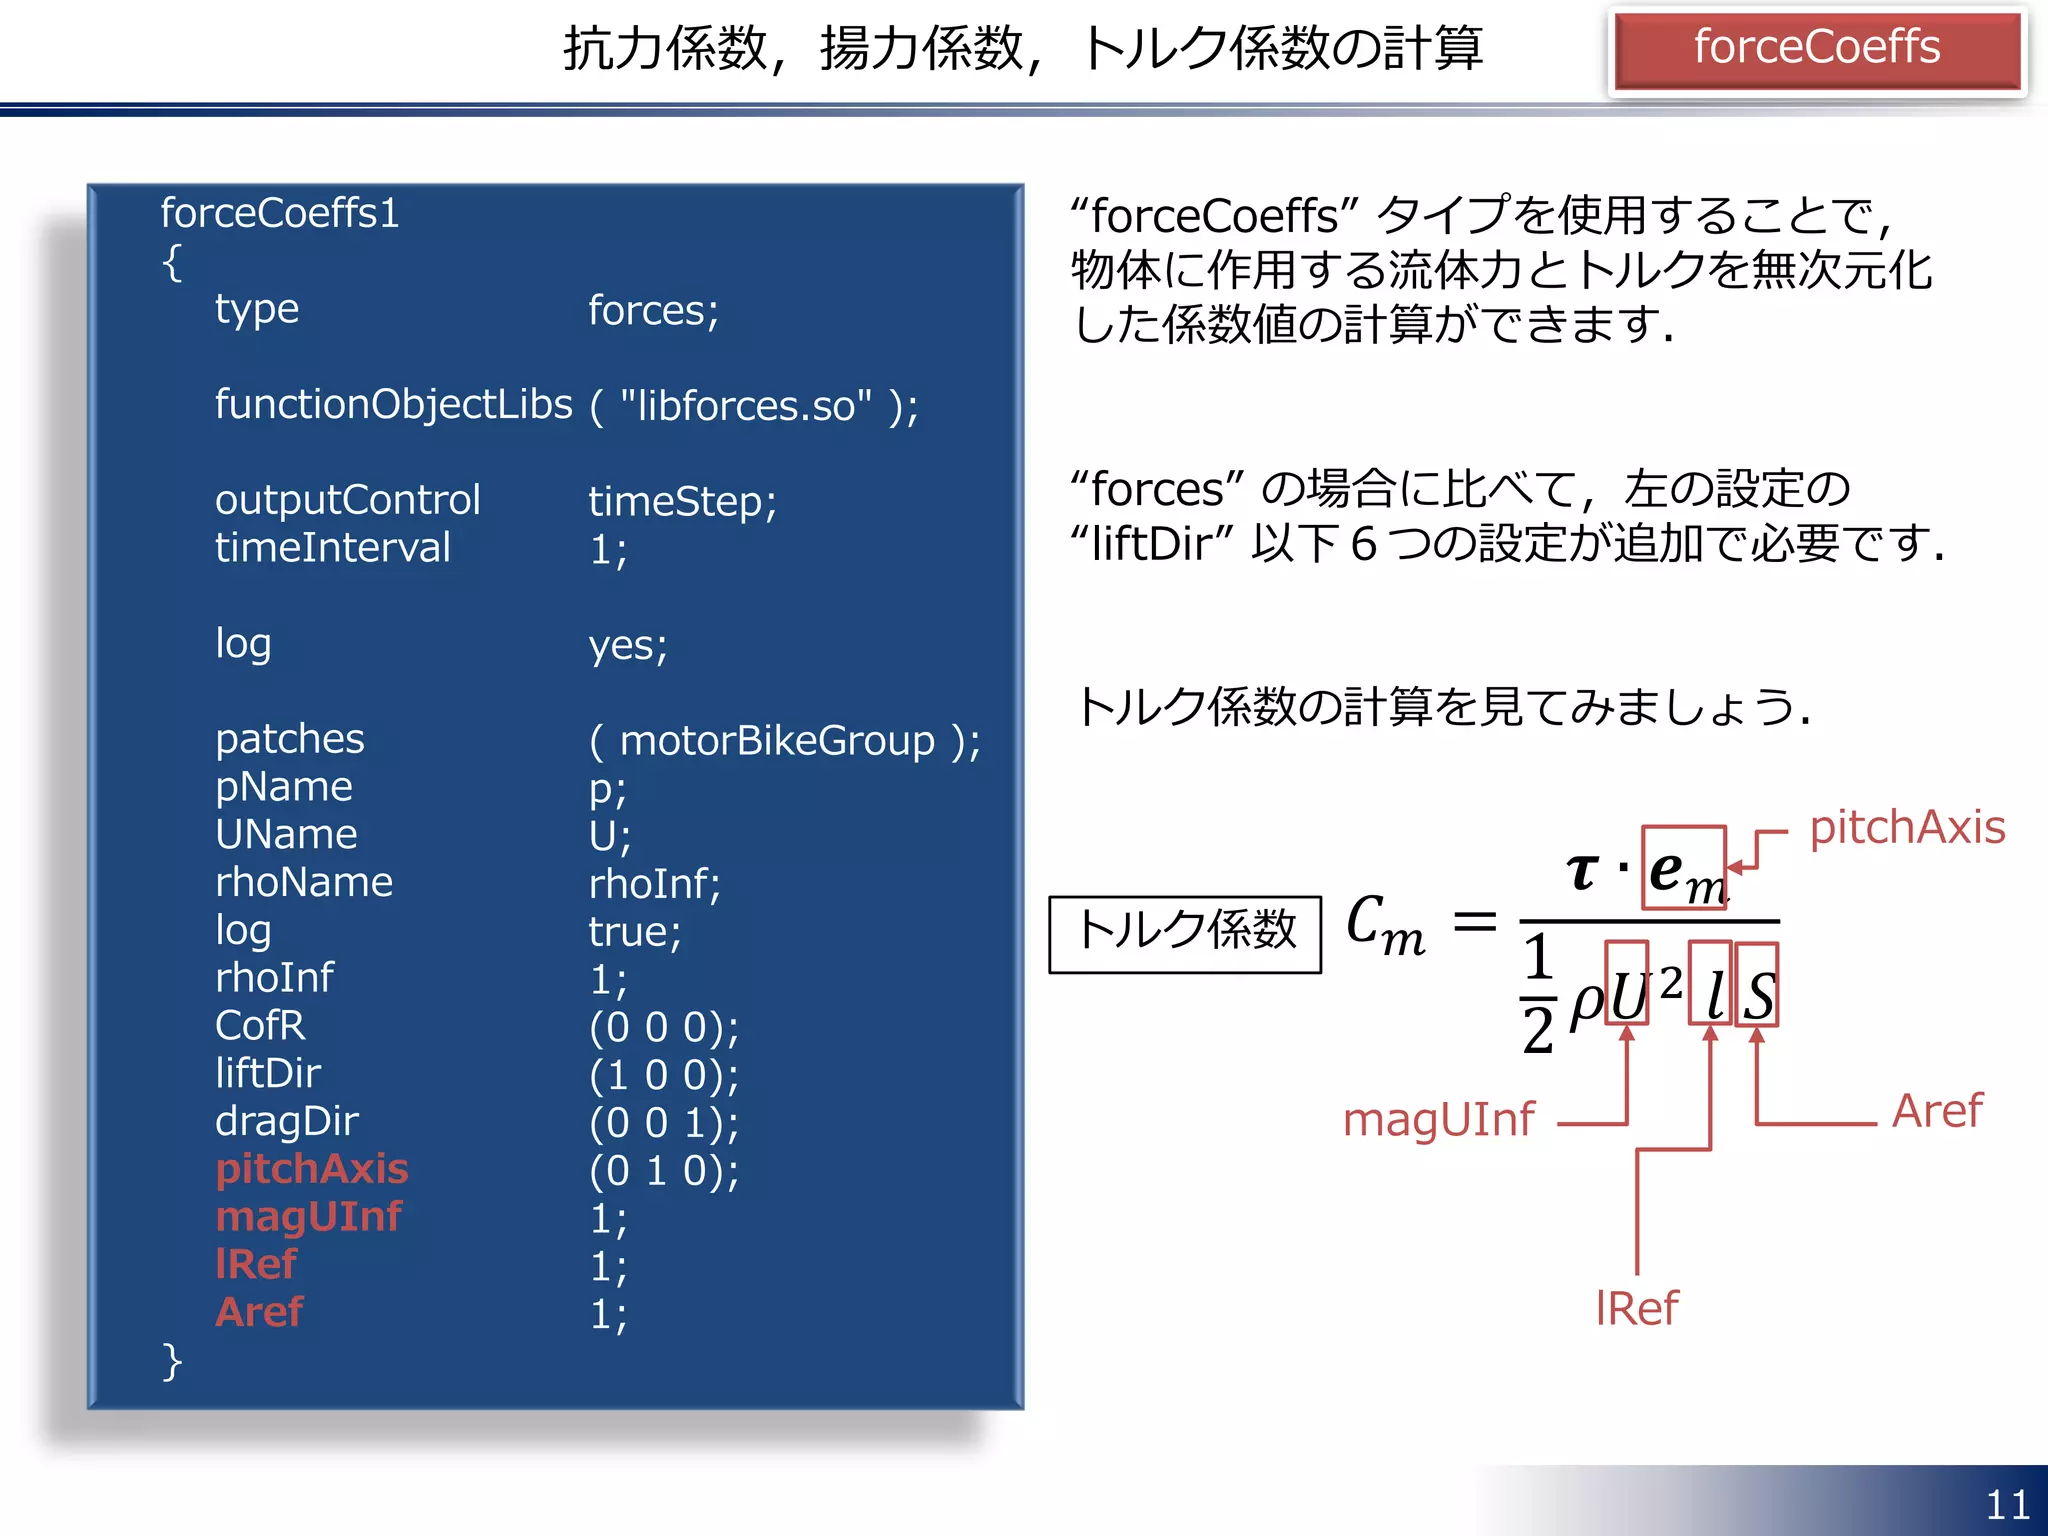Click the slide title 抗力係数, 揚力係数

[1022, 49]
